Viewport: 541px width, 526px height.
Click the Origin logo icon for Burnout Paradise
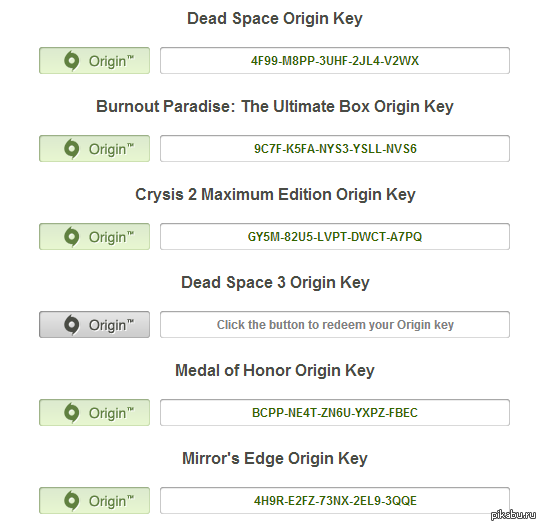(x=72, y=149)
